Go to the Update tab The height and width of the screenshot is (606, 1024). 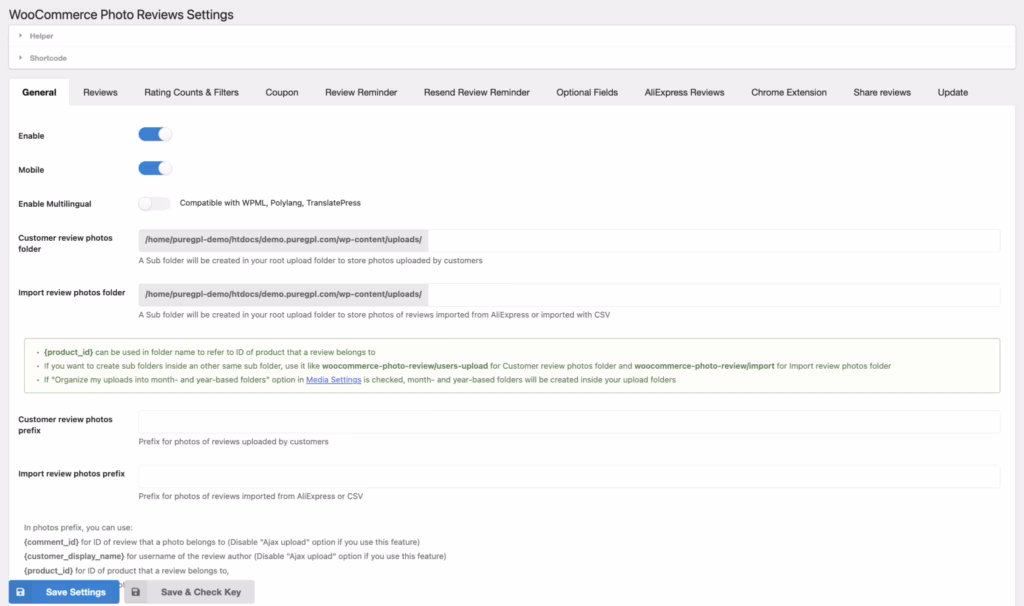(x=953, y=92)
